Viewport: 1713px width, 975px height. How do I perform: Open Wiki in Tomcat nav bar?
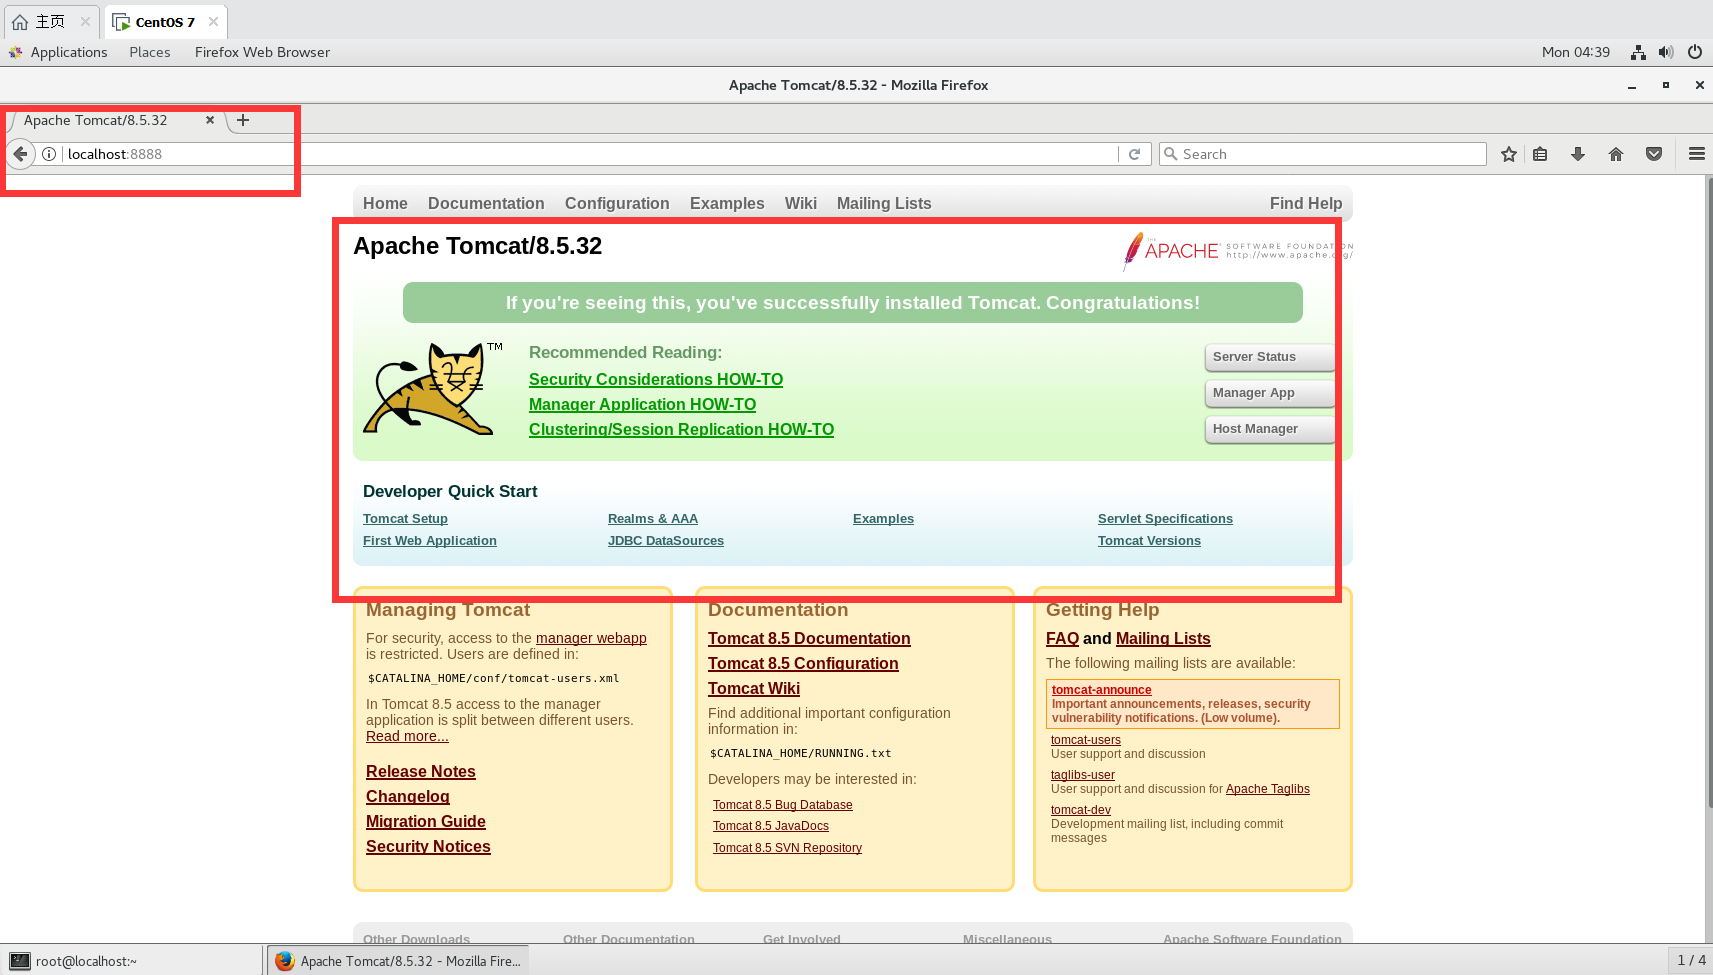[x=801, y=203]
